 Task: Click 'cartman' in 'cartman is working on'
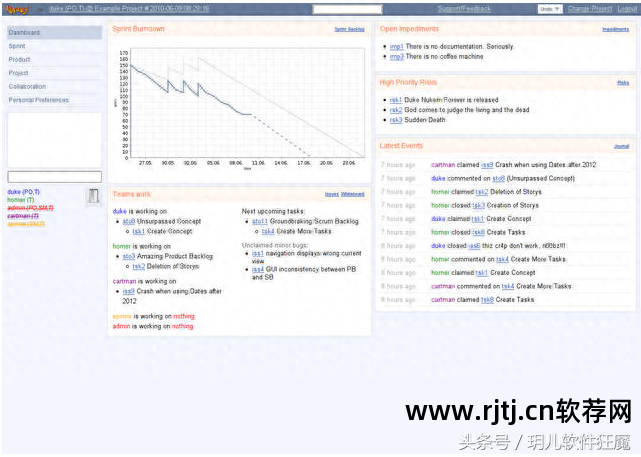[124, 281]
